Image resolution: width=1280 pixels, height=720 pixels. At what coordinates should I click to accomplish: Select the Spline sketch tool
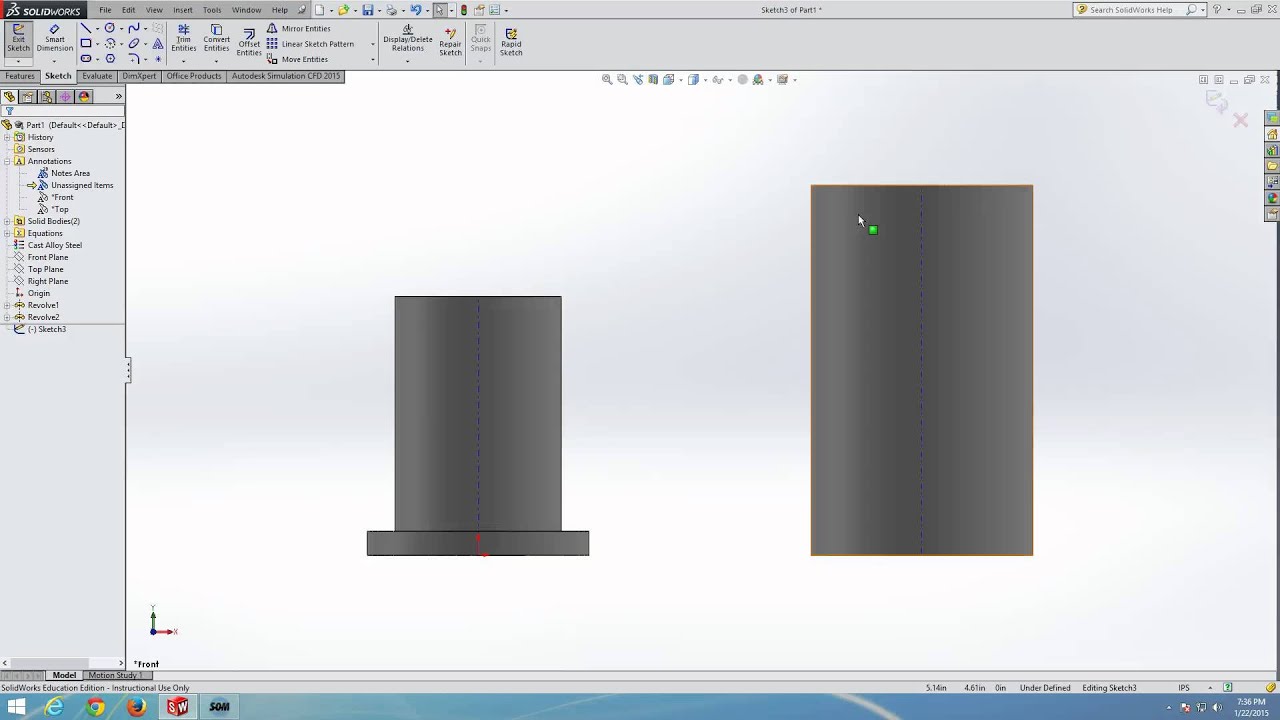[134, 28]
